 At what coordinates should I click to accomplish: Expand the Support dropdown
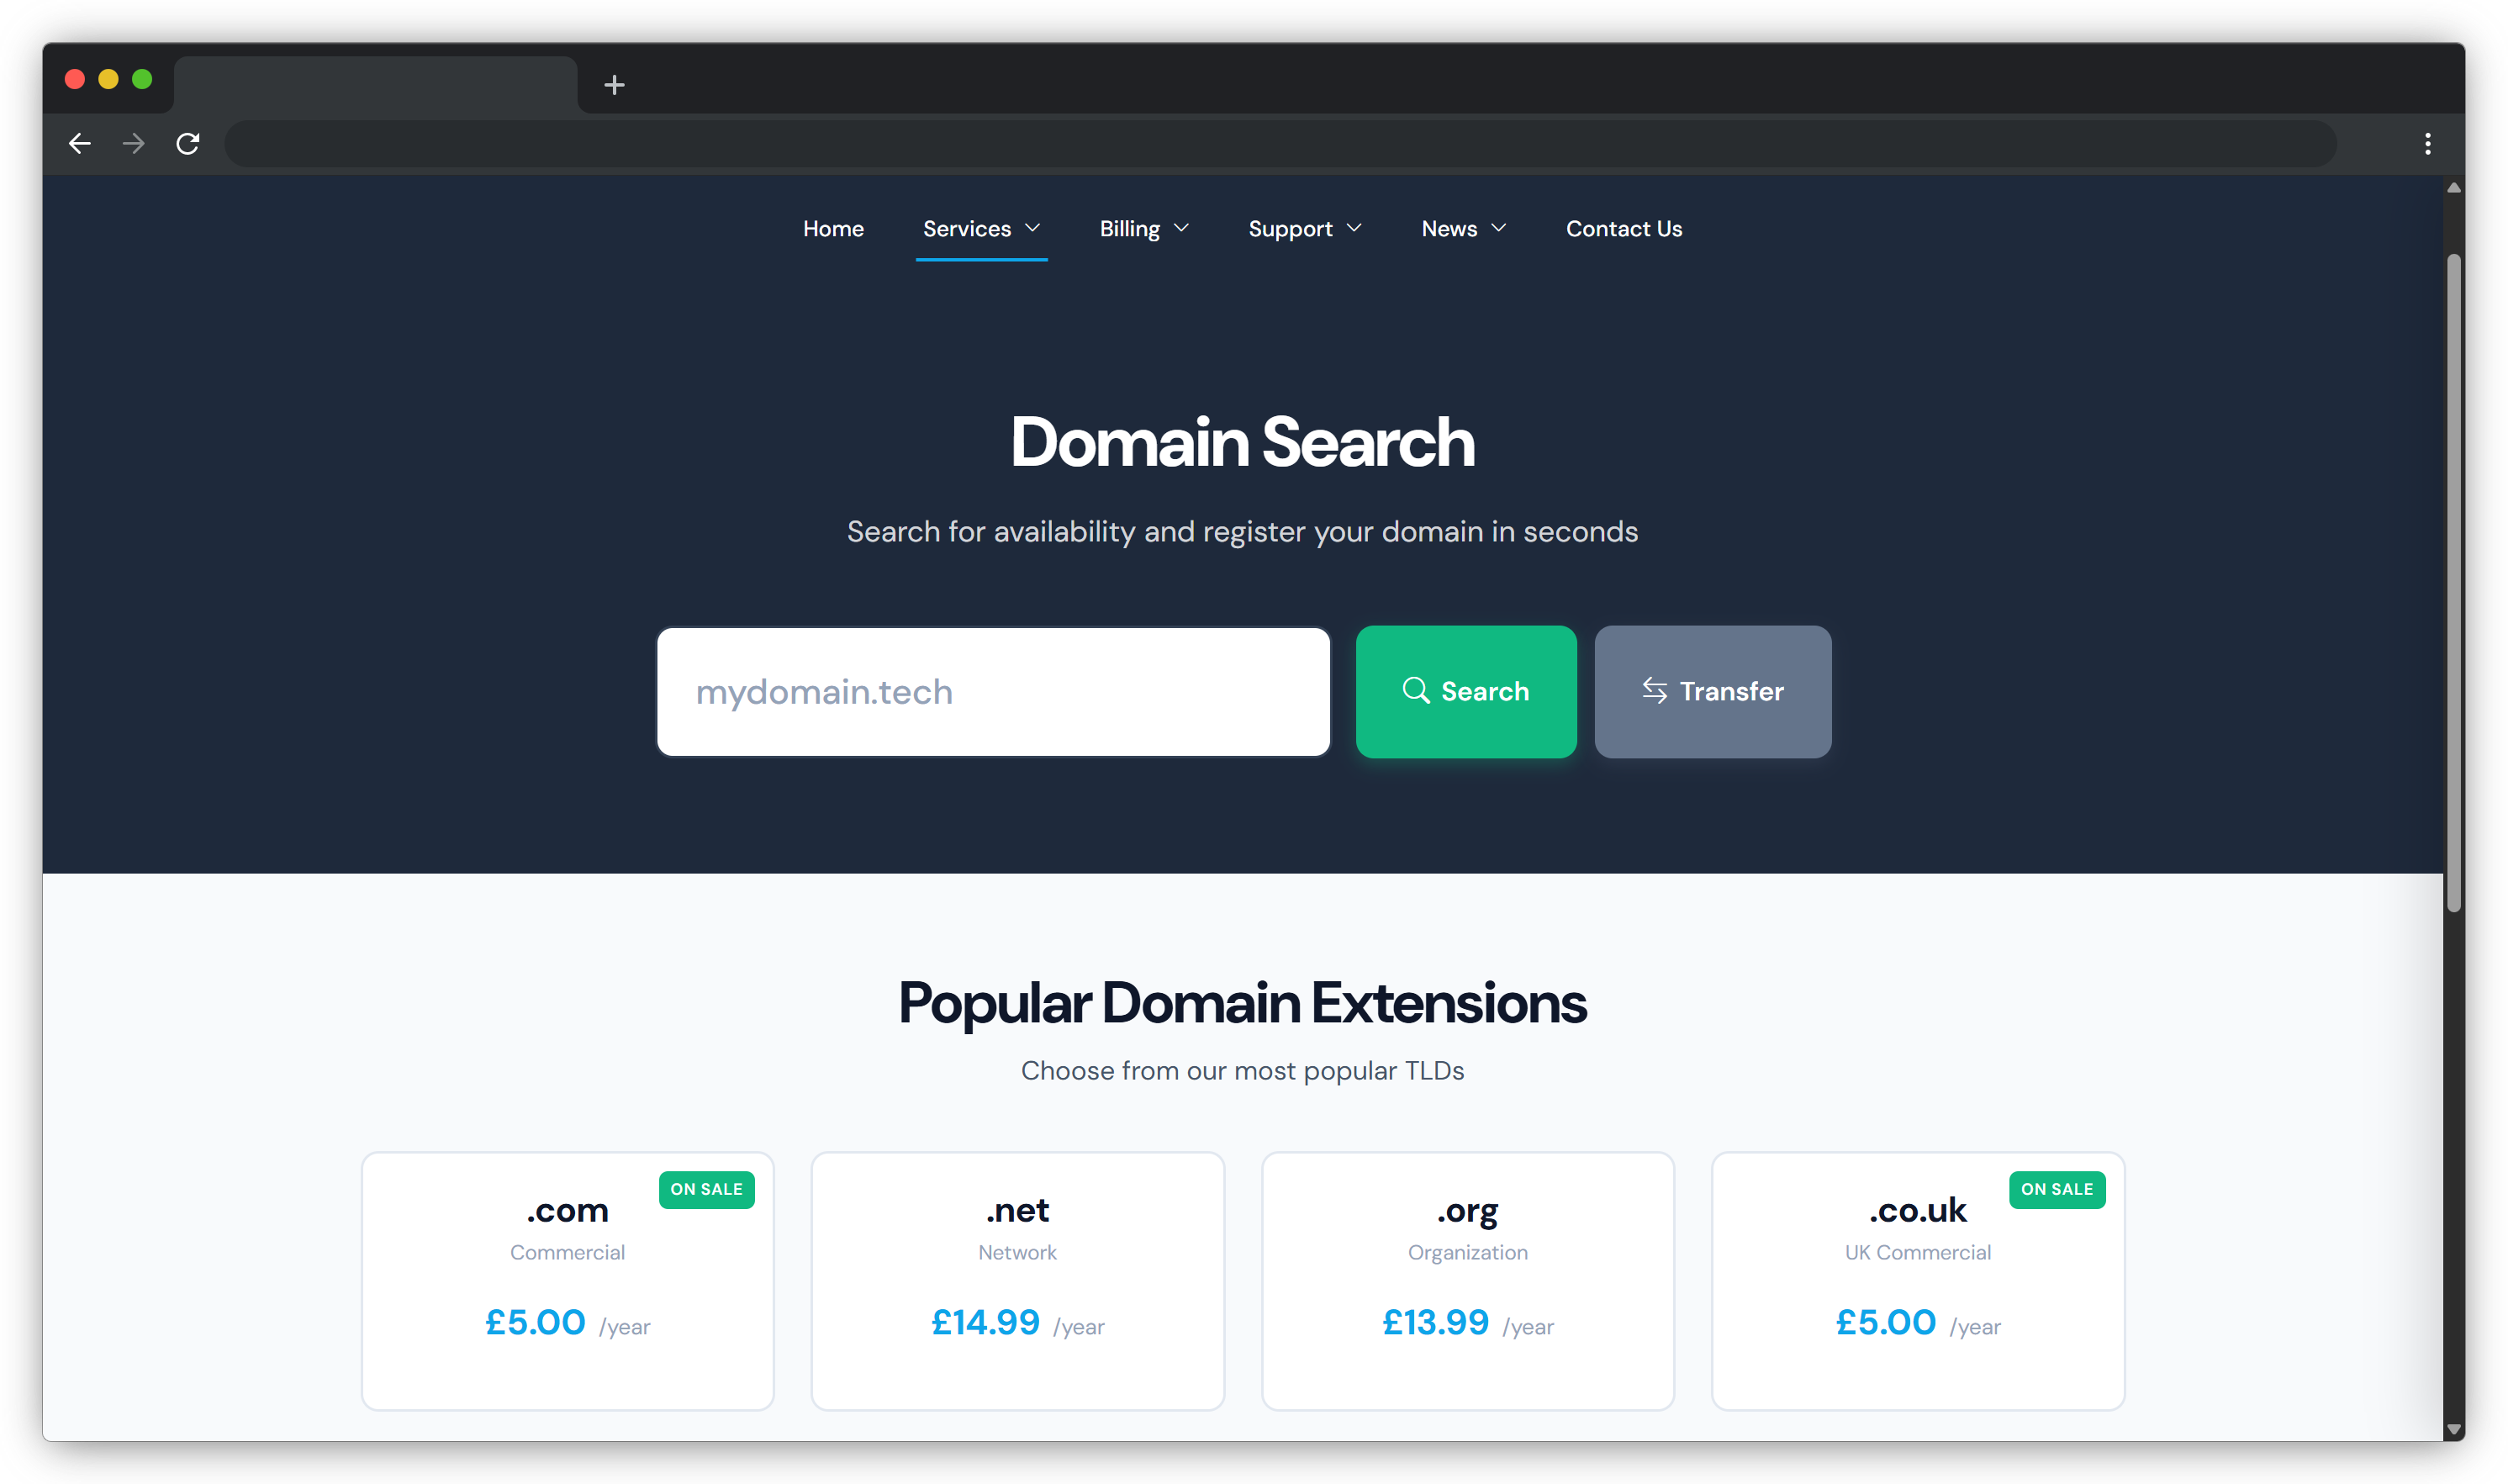(1305, 228)
